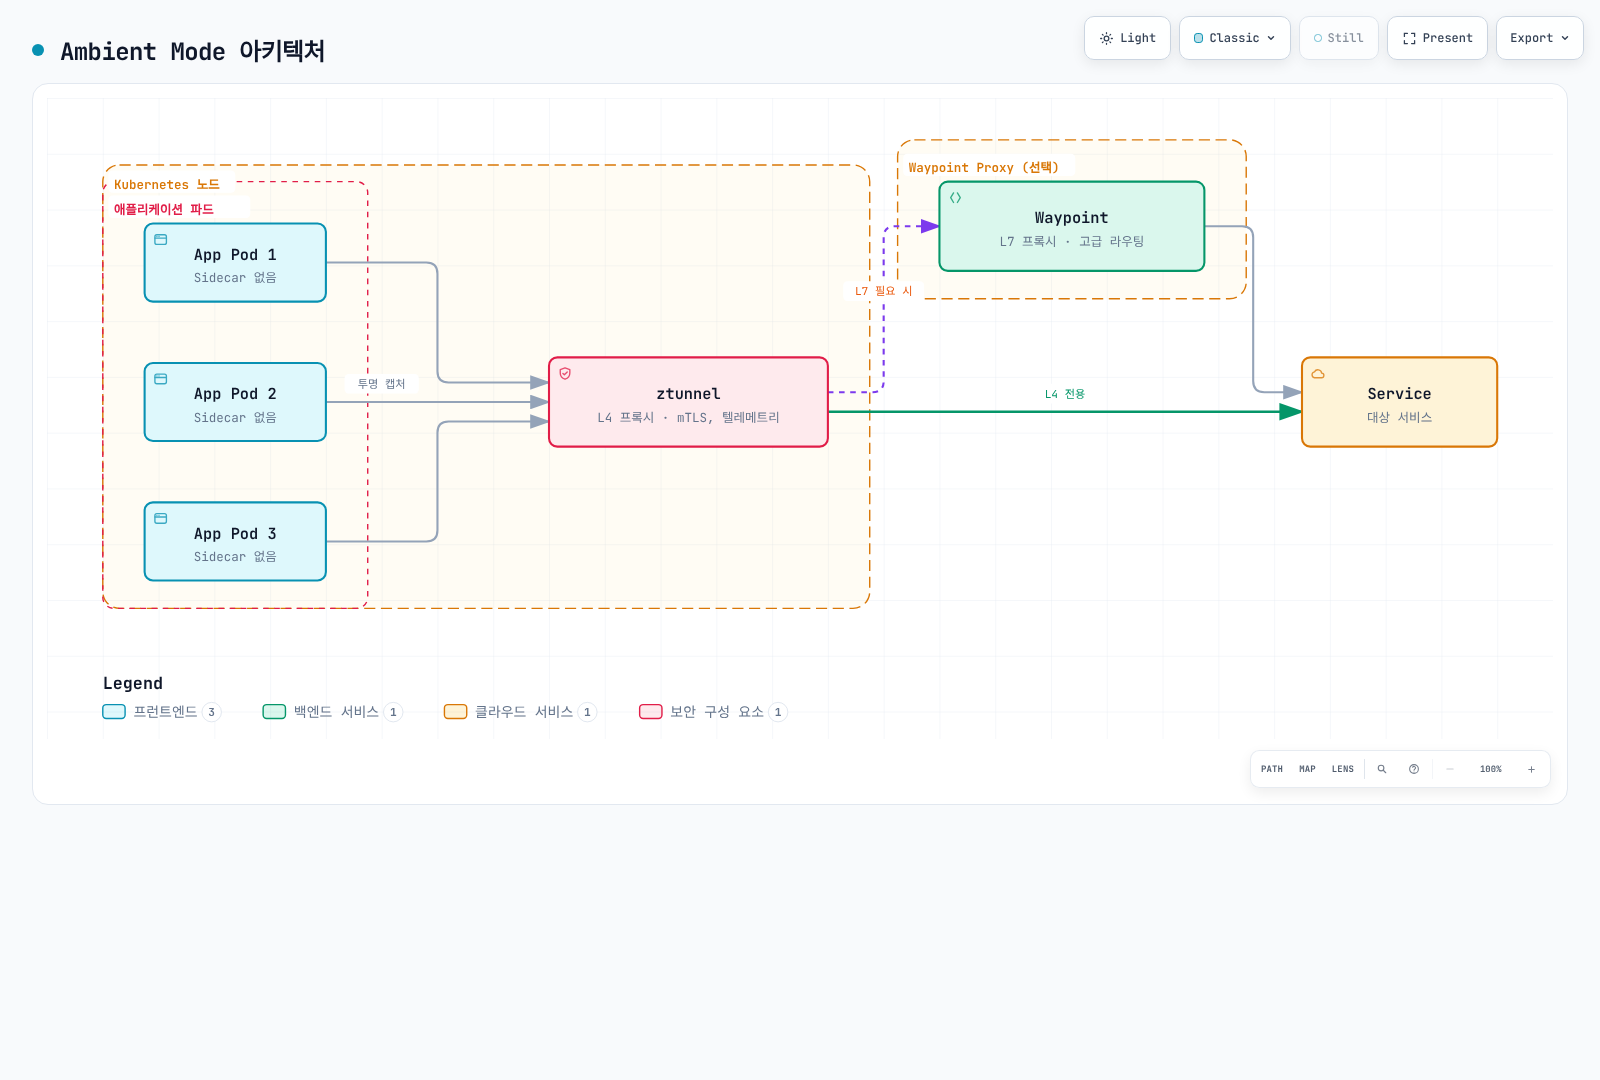1600x1080 pixels.
Task: Click the 'L7 필요 시' edge label
Action: tap(883, 291)
